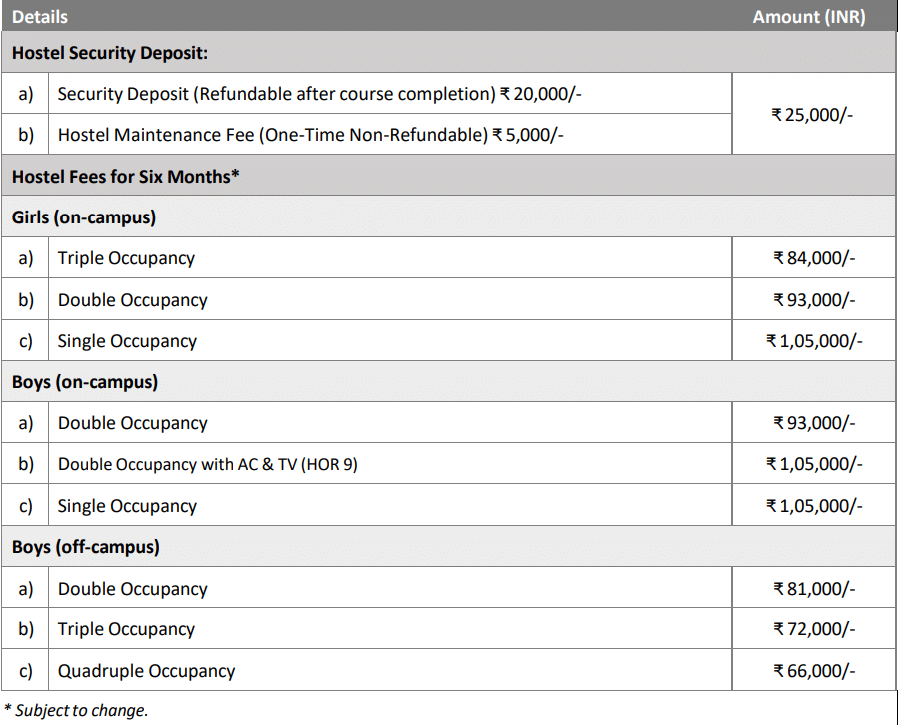898x725 pixels.
Task: Click 'Single Occupancy' under Boys (on-campus)
Action: pos(127,506)
